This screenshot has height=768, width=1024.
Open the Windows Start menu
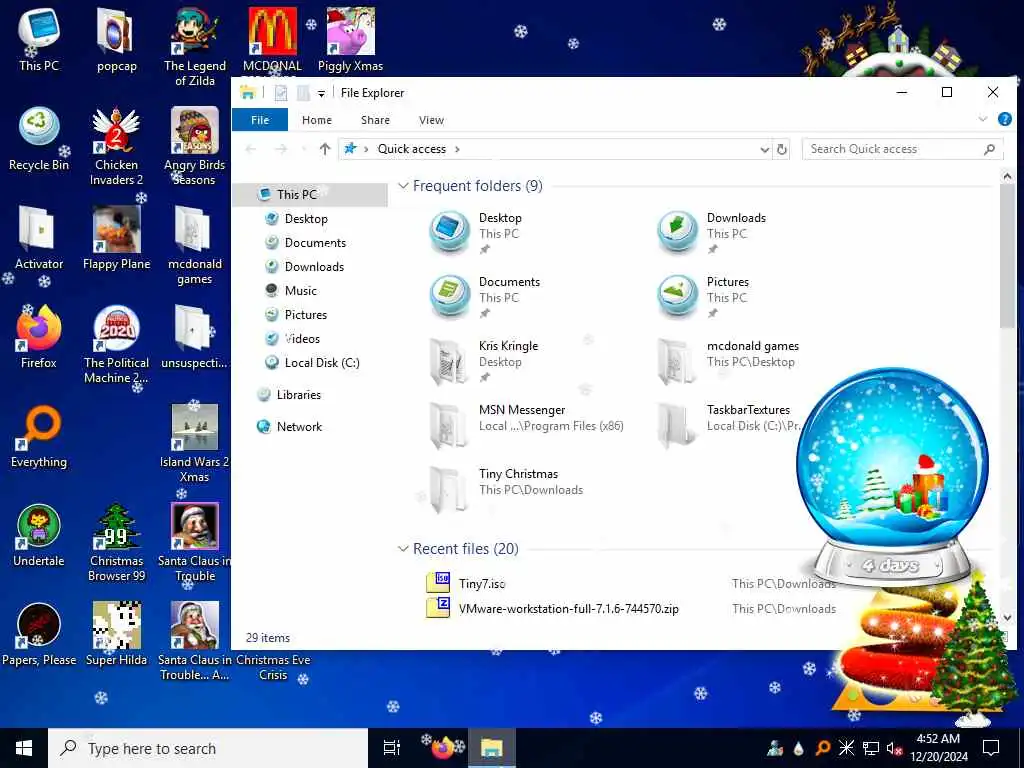[x=24, y=748]
